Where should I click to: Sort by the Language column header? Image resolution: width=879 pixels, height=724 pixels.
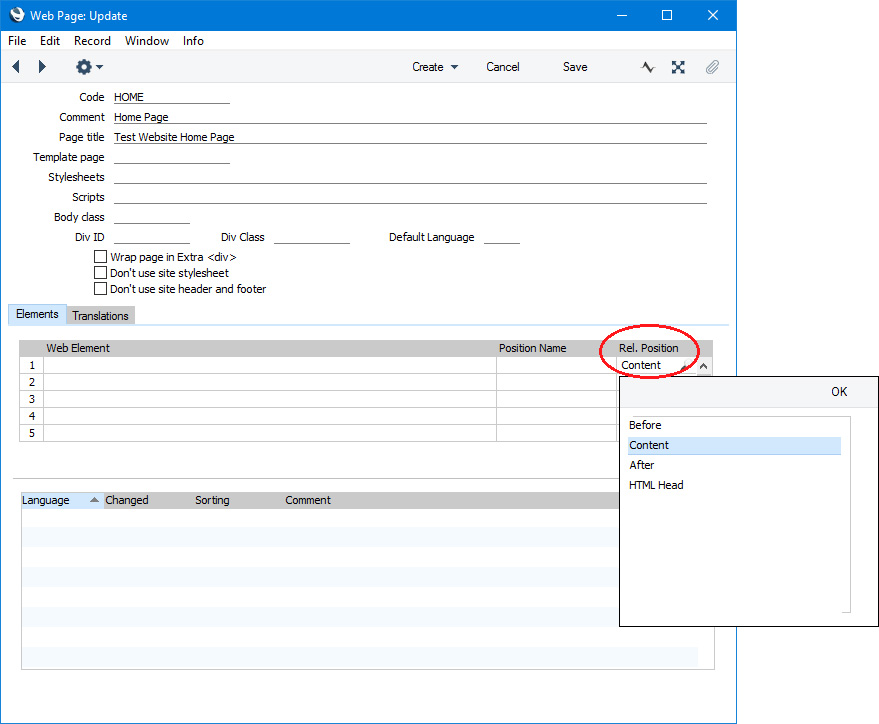coord(61,500)
